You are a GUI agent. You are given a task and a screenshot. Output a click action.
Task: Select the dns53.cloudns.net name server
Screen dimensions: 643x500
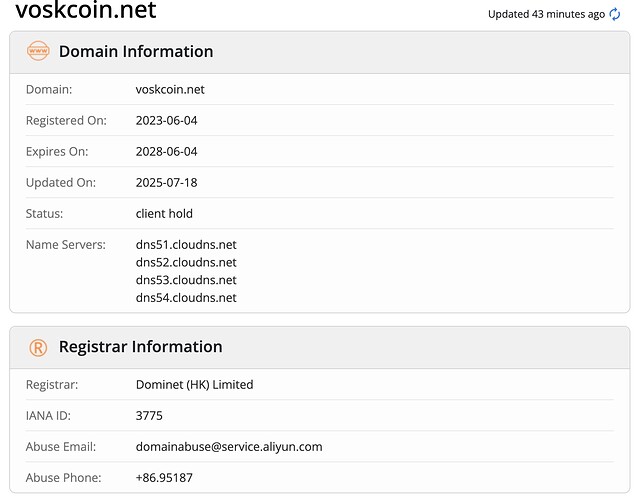click(186, 280)
